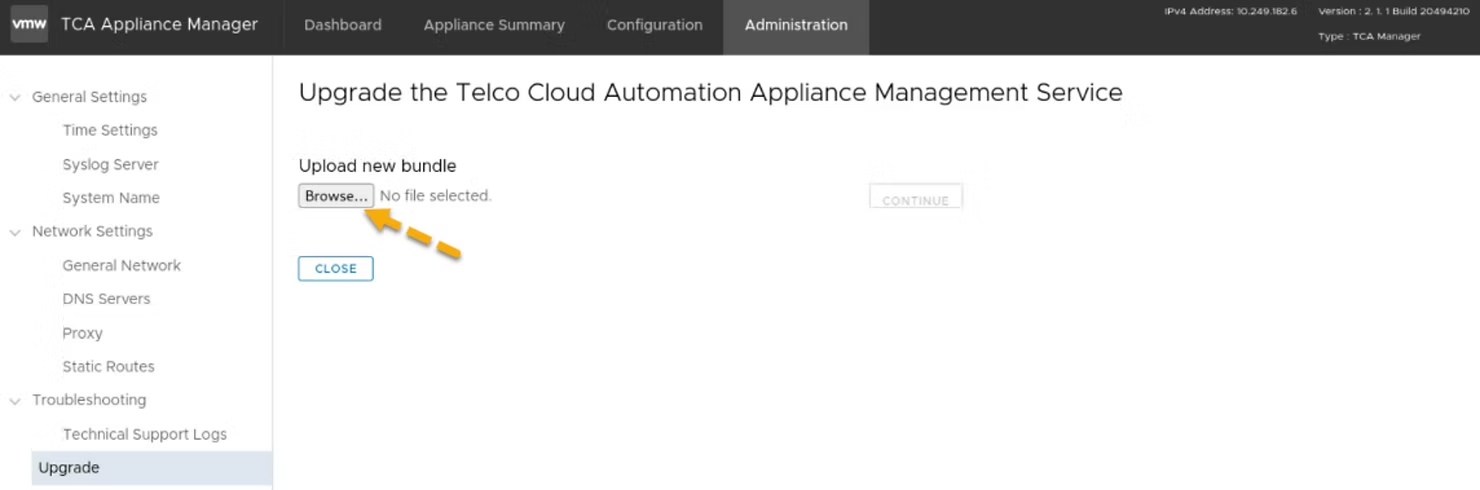The image size is (1480, 490).
Task: Click General Settings section label
Action: (89, 97)
